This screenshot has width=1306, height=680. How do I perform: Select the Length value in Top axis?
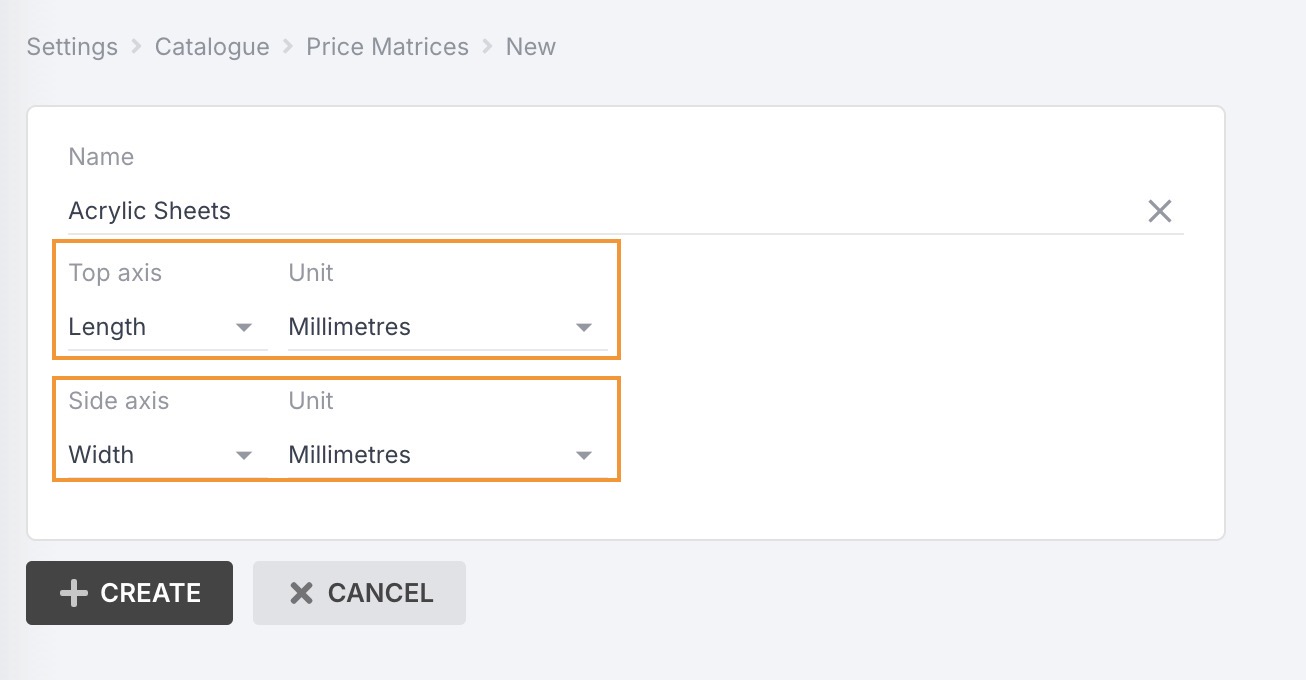coord(107,327)
